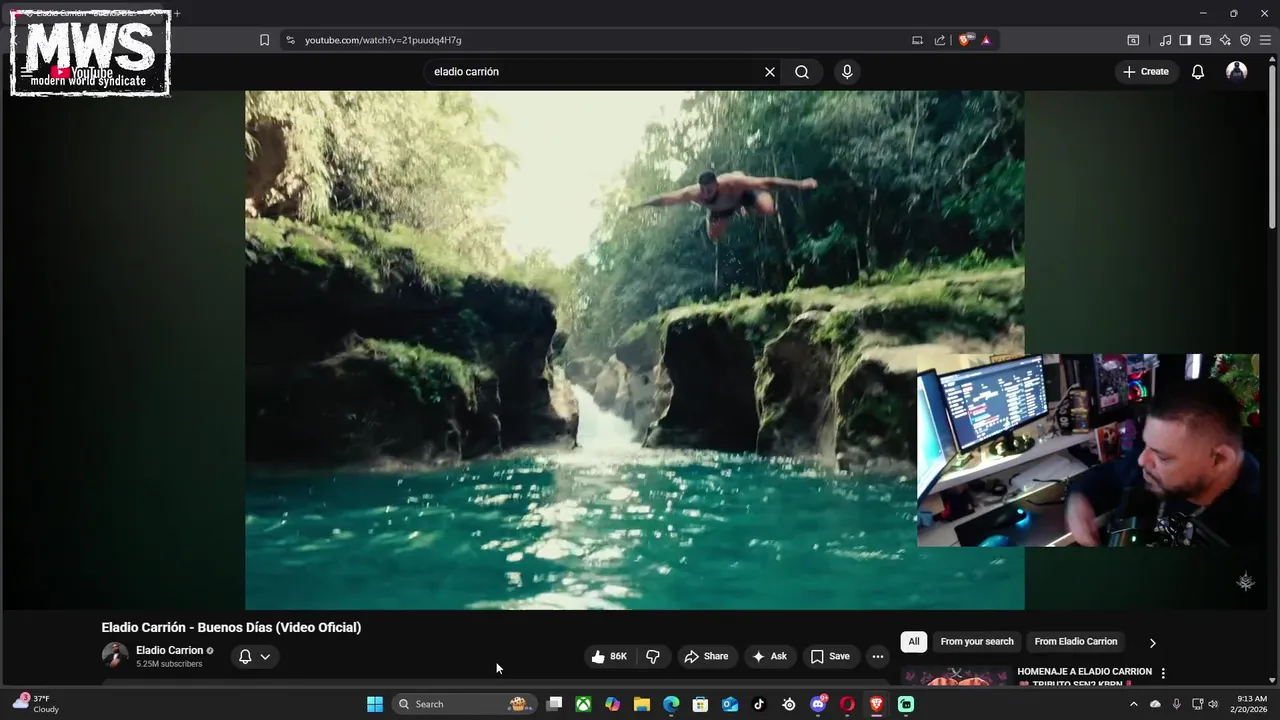The image size is (1280, 720).
Task: Bookmark this page using the bookmark icon
Action: [264, 40]
